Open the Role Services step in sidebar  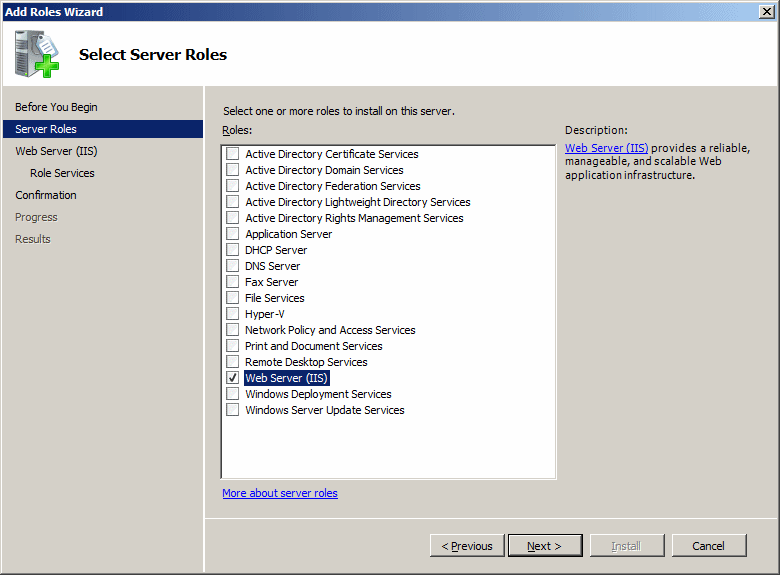62,173
